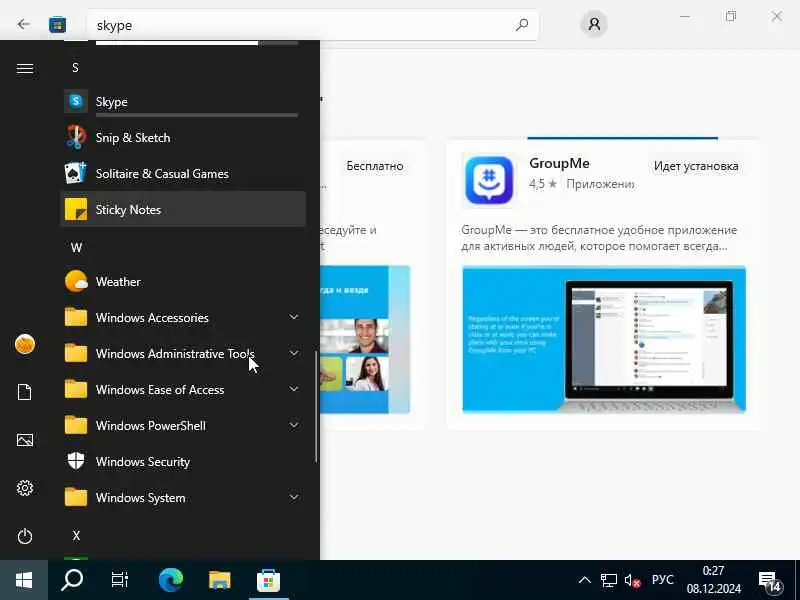800x600 pixels.
Task: Click the Start menu app list scrollbar
Action: coord(316,407)
